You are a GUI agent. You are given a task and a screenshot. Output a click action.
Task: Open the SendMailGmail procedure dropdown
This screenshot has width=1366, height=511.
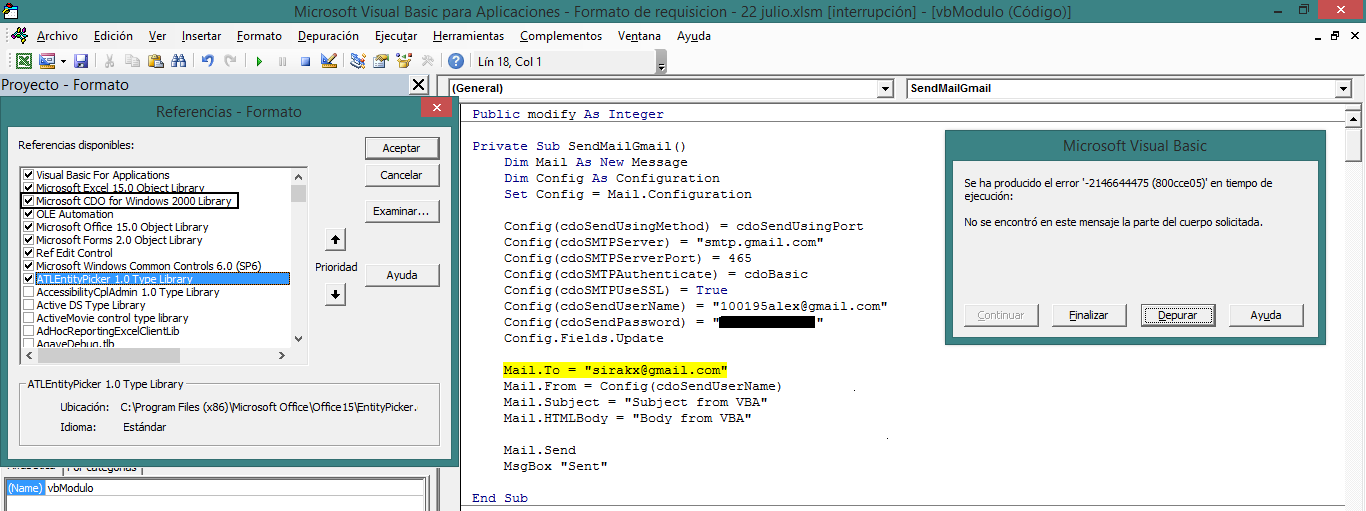pos(1342,89)
